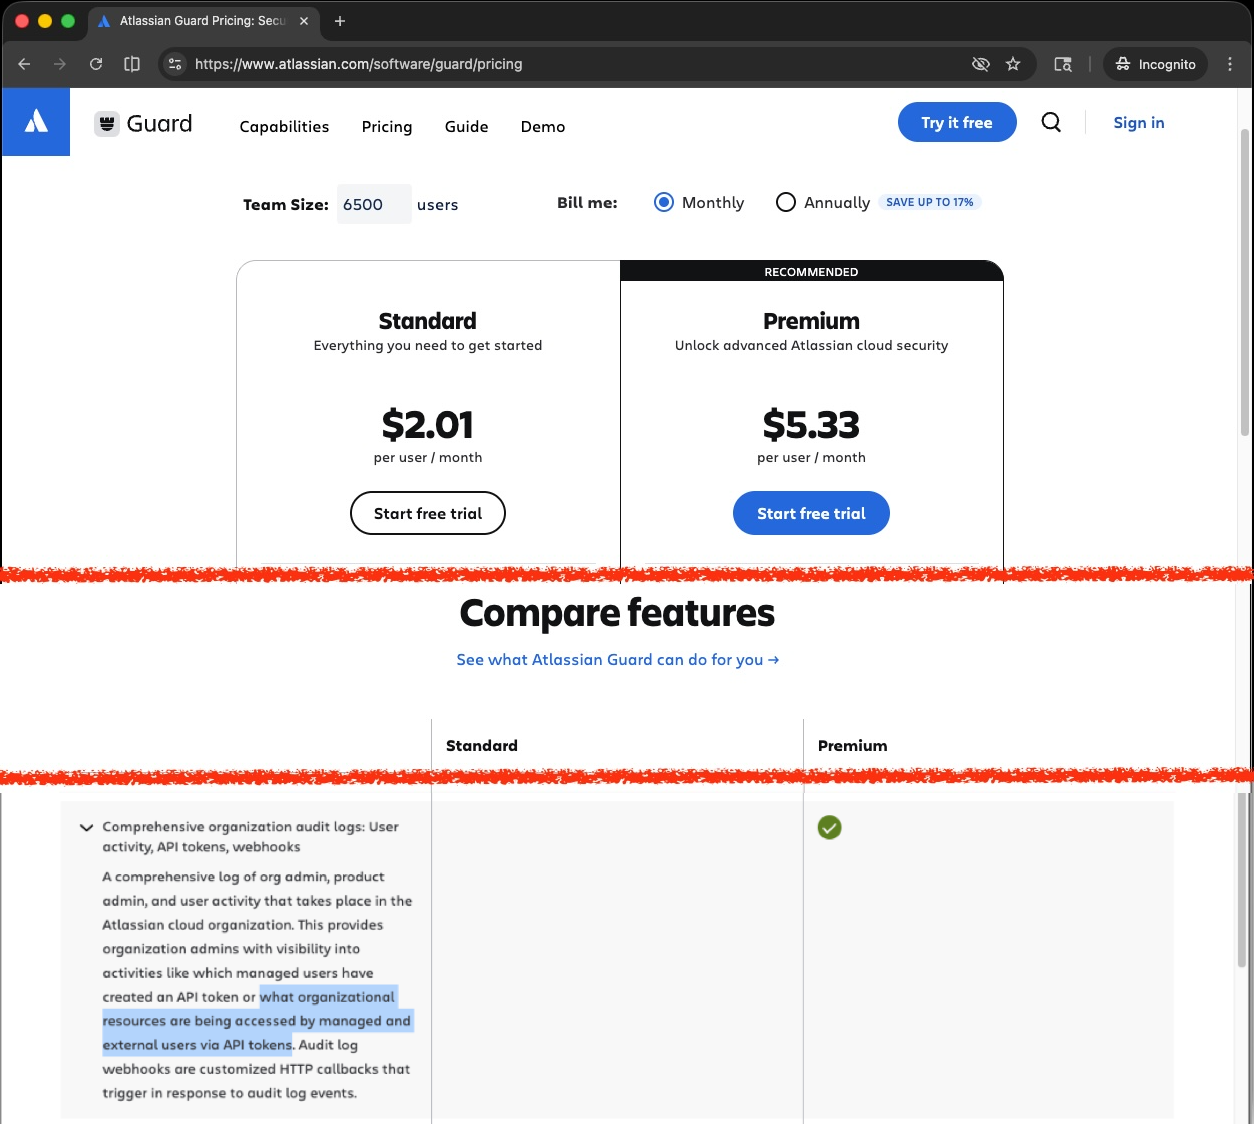Bookmark this page with the star icon

click(1013, 64)
